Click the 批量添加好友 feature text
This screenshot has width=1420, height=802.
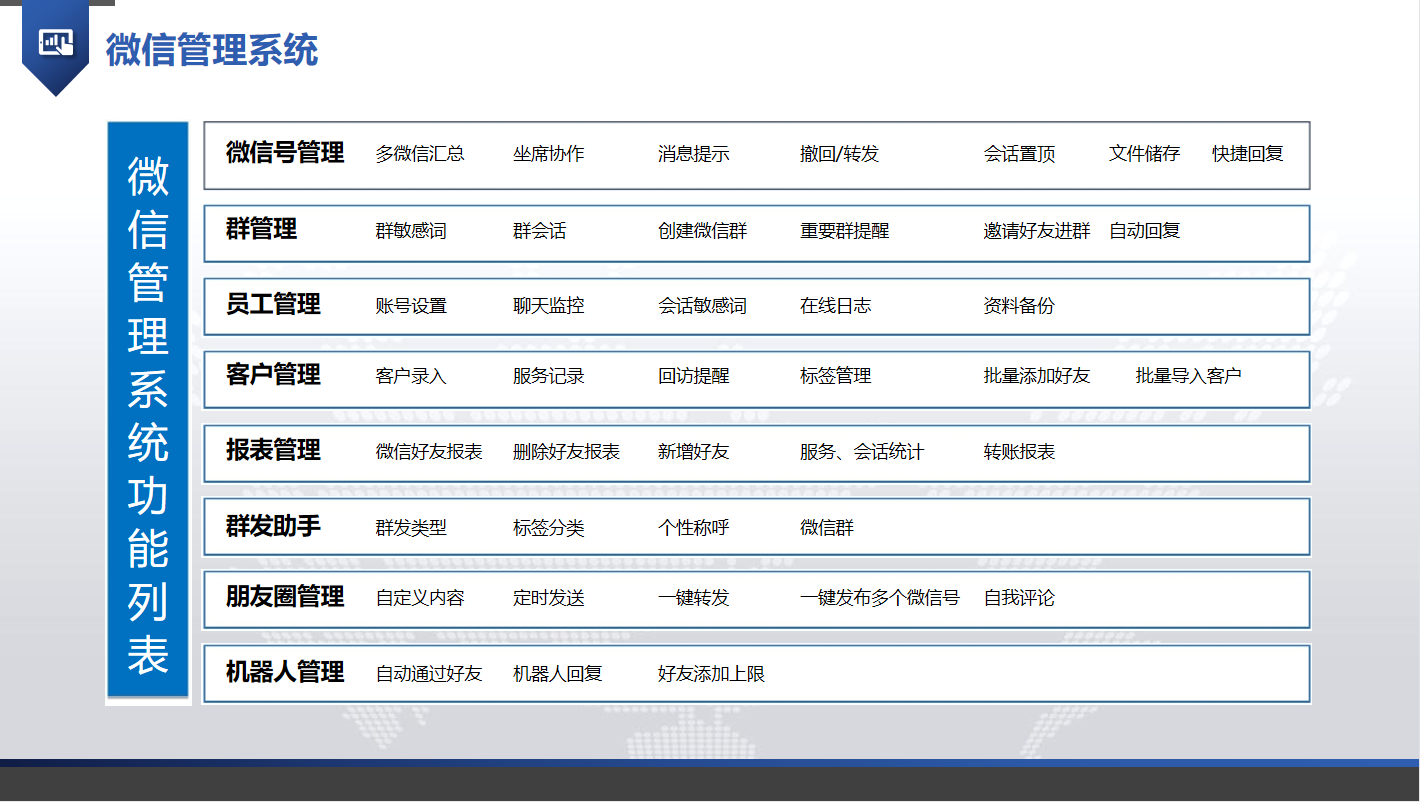[x=1037, y=376]
